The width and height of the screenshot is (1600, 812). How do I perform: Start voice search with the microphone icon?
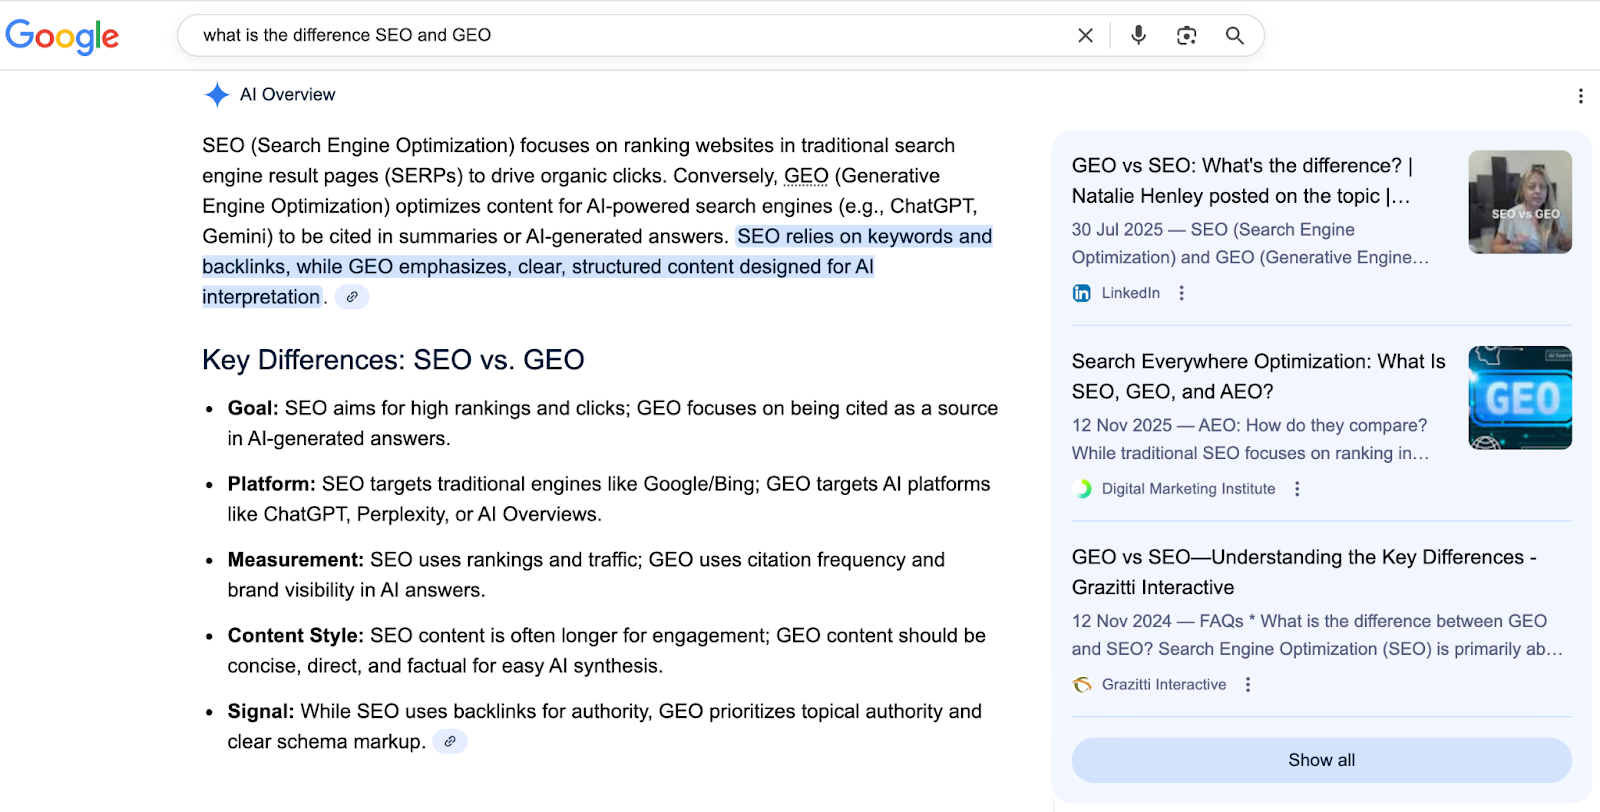[x=1138, y=35]
